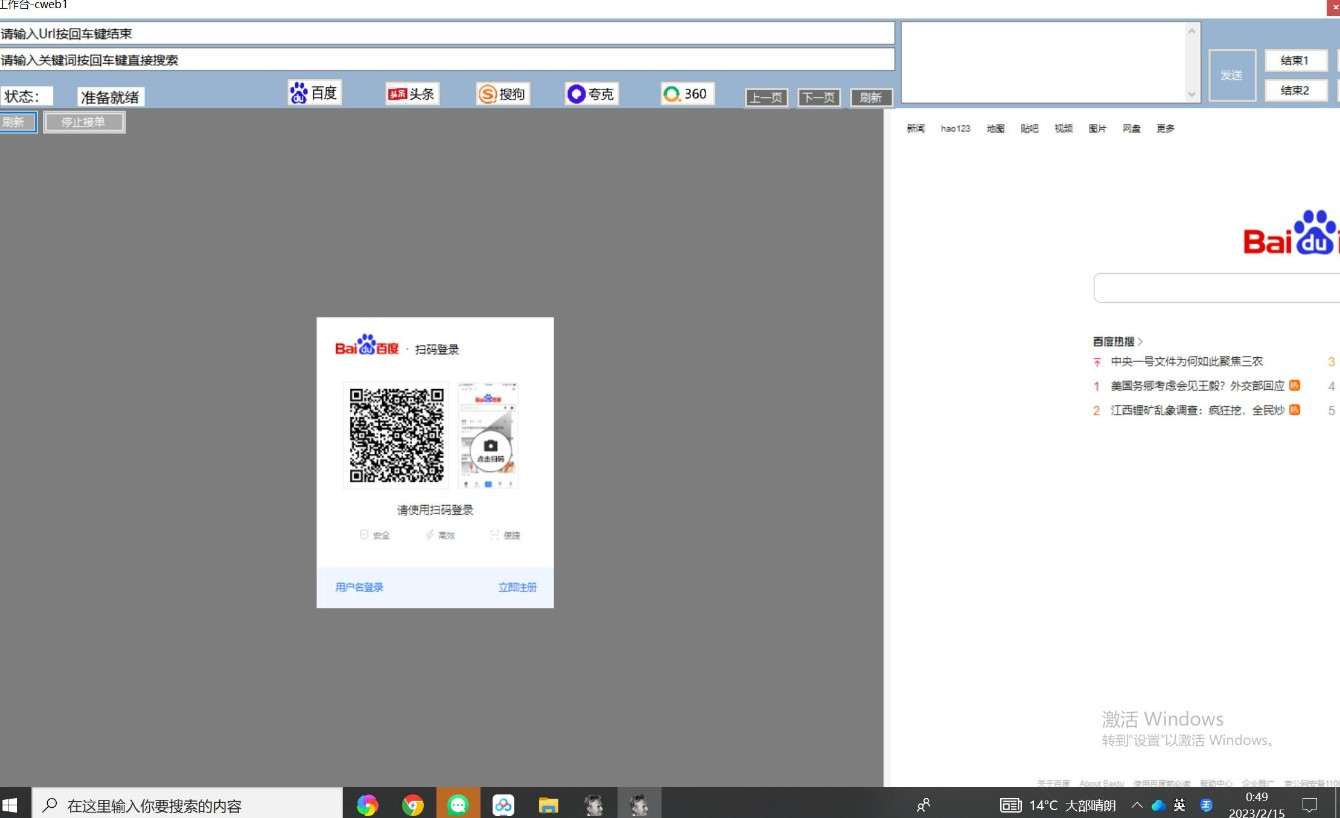Screen dimensions: 1340x818
Task: Open hot topic 江西锂矿乱象调查
Action: point(1197,410)
